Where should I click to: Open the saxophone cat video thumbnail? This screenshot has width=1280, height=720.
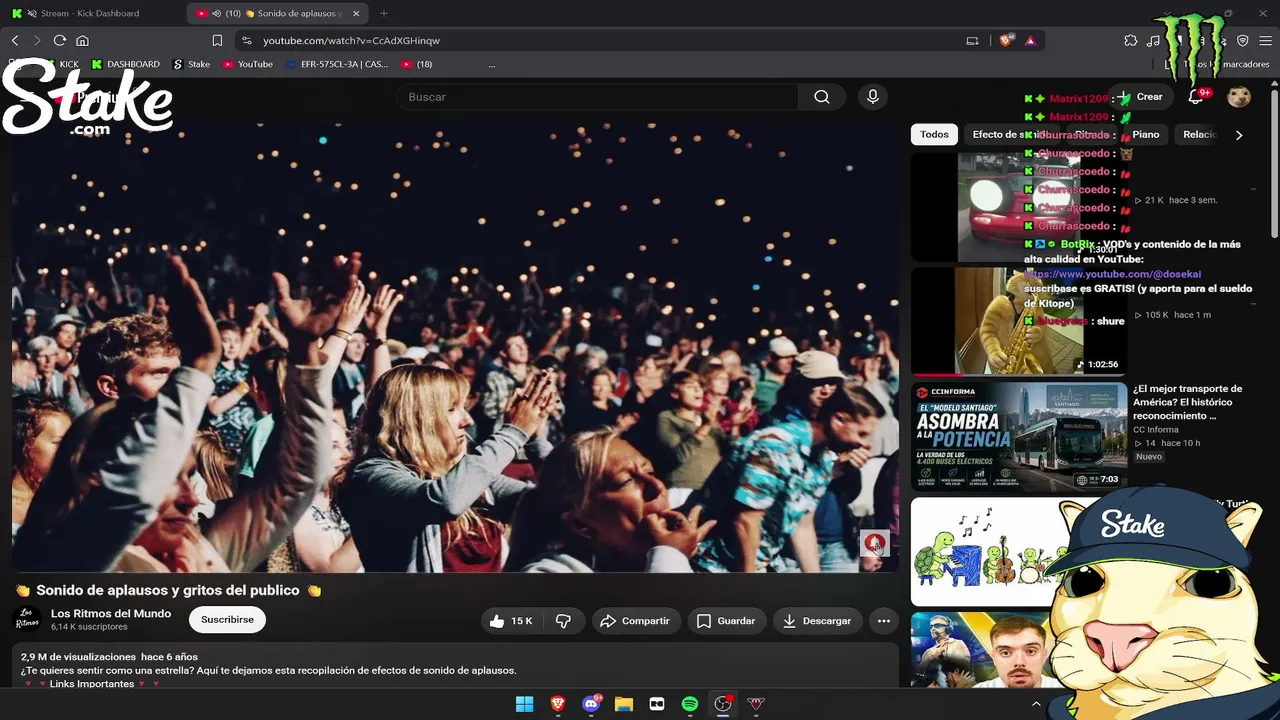click(x=1018, y=320)
